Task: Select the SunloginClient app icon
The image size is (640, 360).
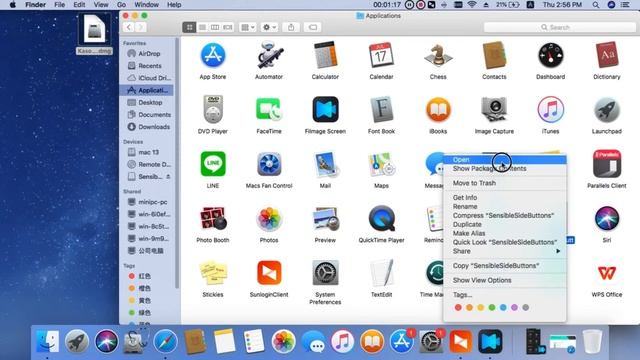Action: tap(269, 273)
